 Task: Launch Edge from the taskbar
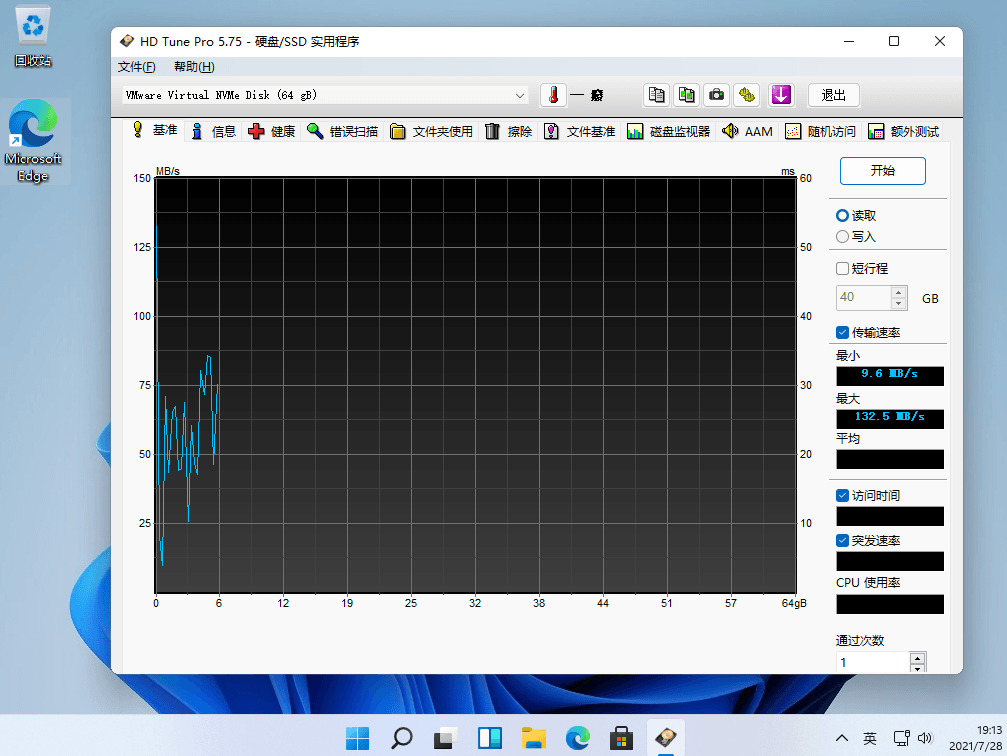coord(577,738)
